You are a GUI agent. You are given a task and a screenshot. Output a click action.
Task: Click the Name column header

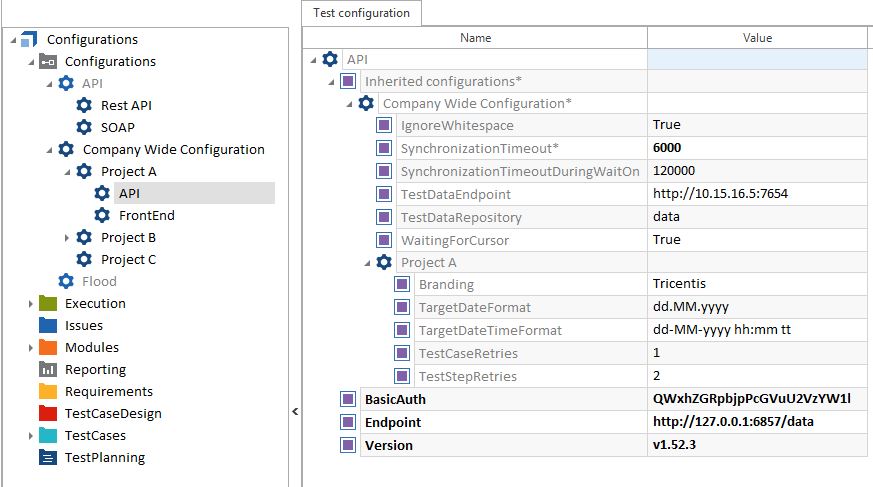[x=475, y=38]
